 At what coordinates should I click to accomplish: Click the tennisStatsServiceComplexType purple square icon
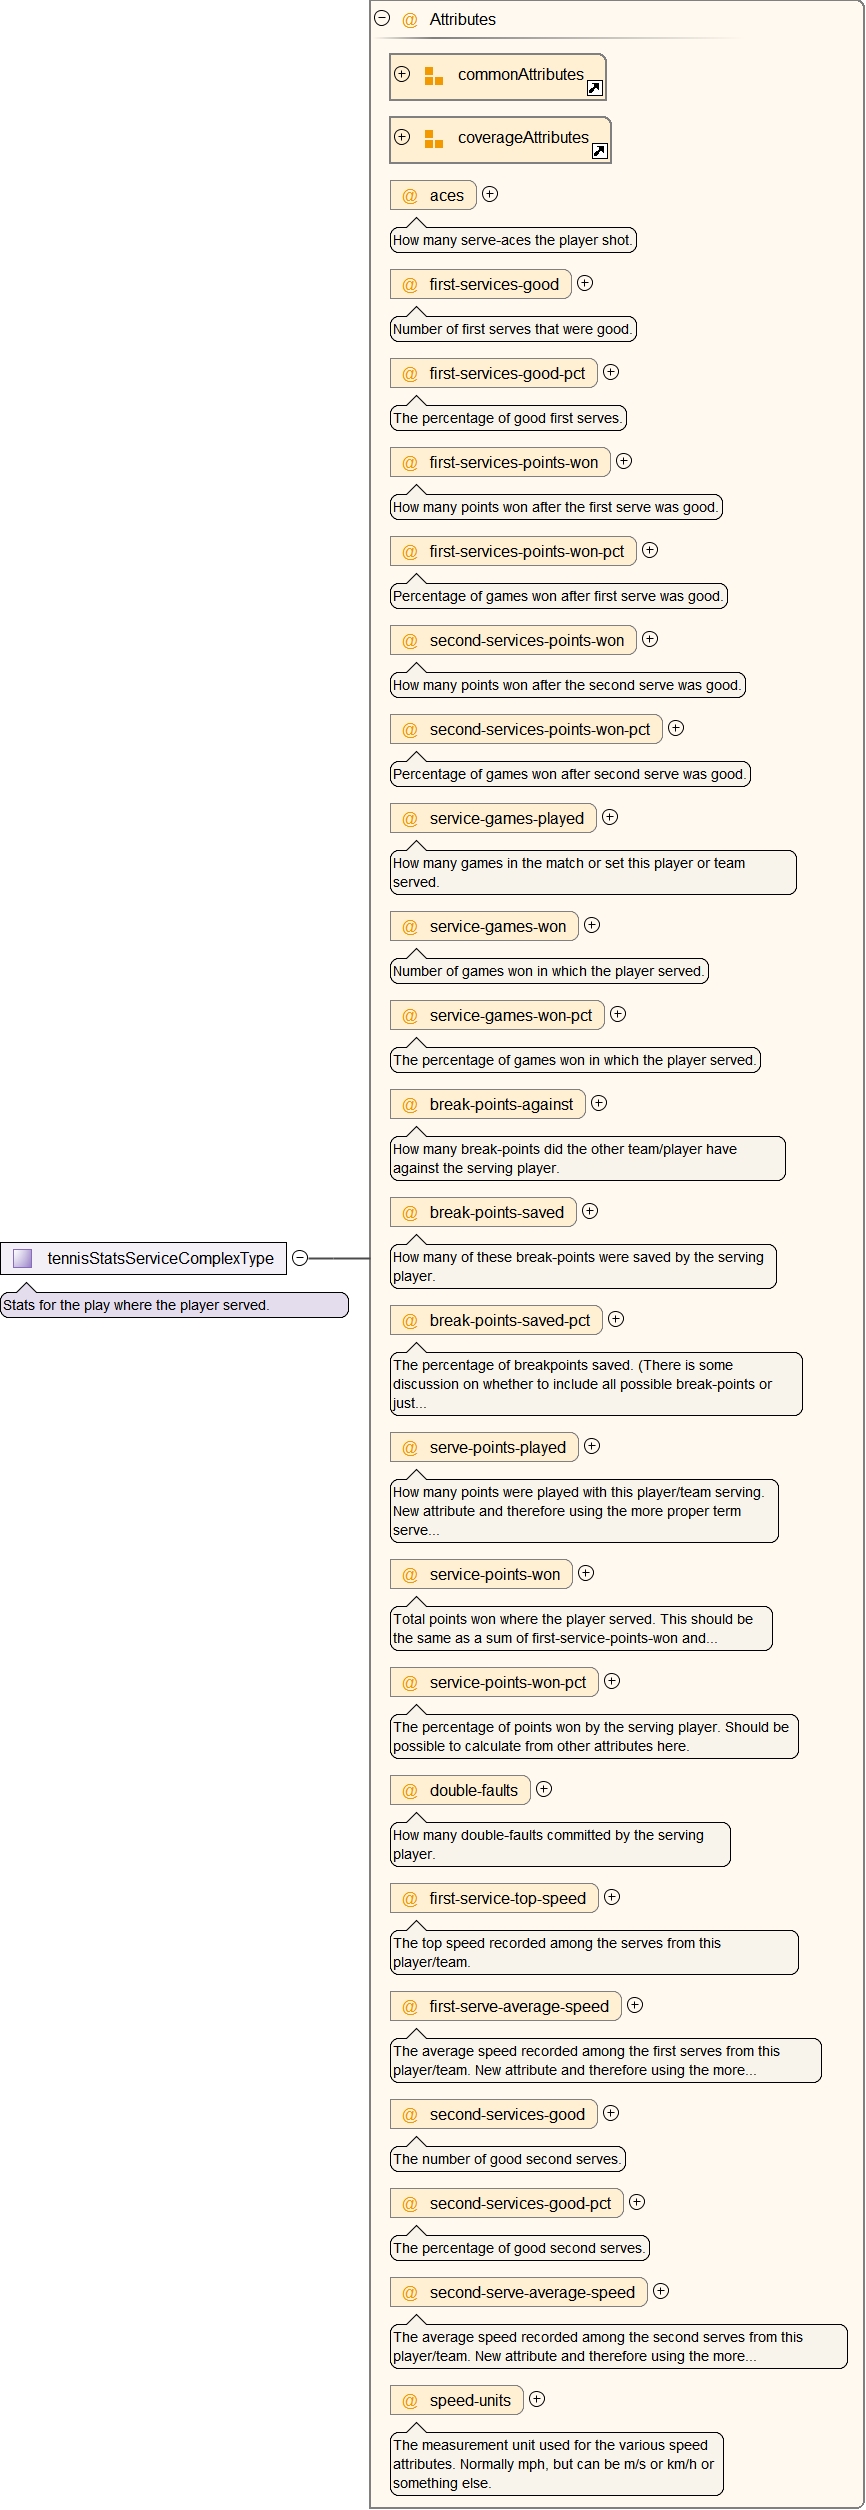(x=23, y=1258)
